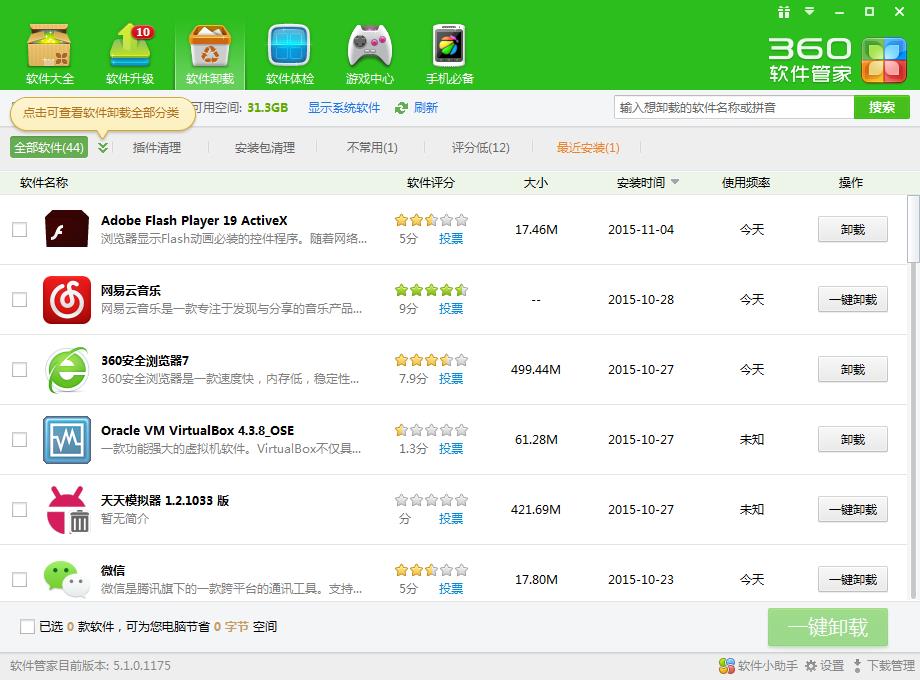The height and width of the screenshot is (680, 920).
Task: Check the Oracle VM VirtualBox checkbox
Action: pyautogui.click(x=20, y=439)
